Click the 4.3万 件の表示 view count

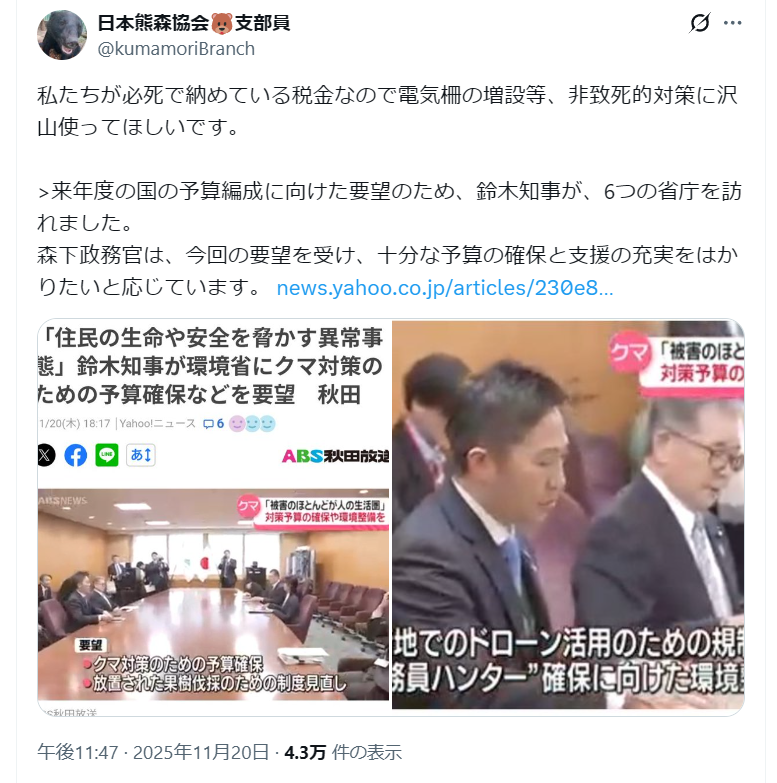pyautogui.click(x=343, y=752)
